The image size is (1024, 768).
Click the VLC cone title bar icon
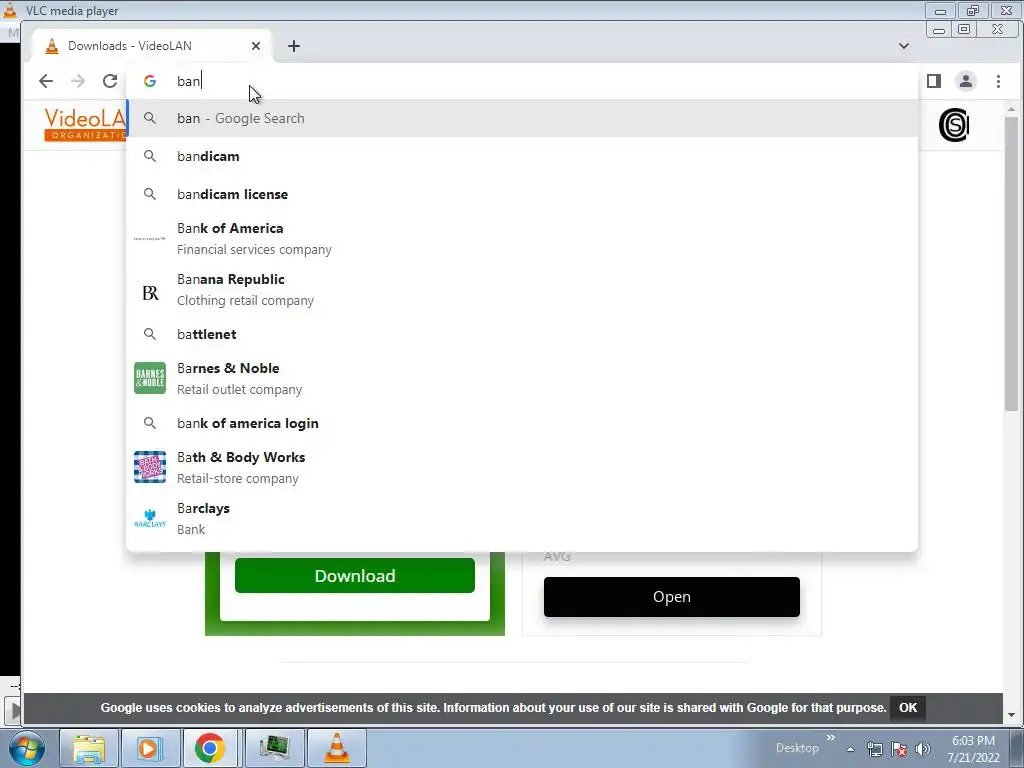pos(10,10)
